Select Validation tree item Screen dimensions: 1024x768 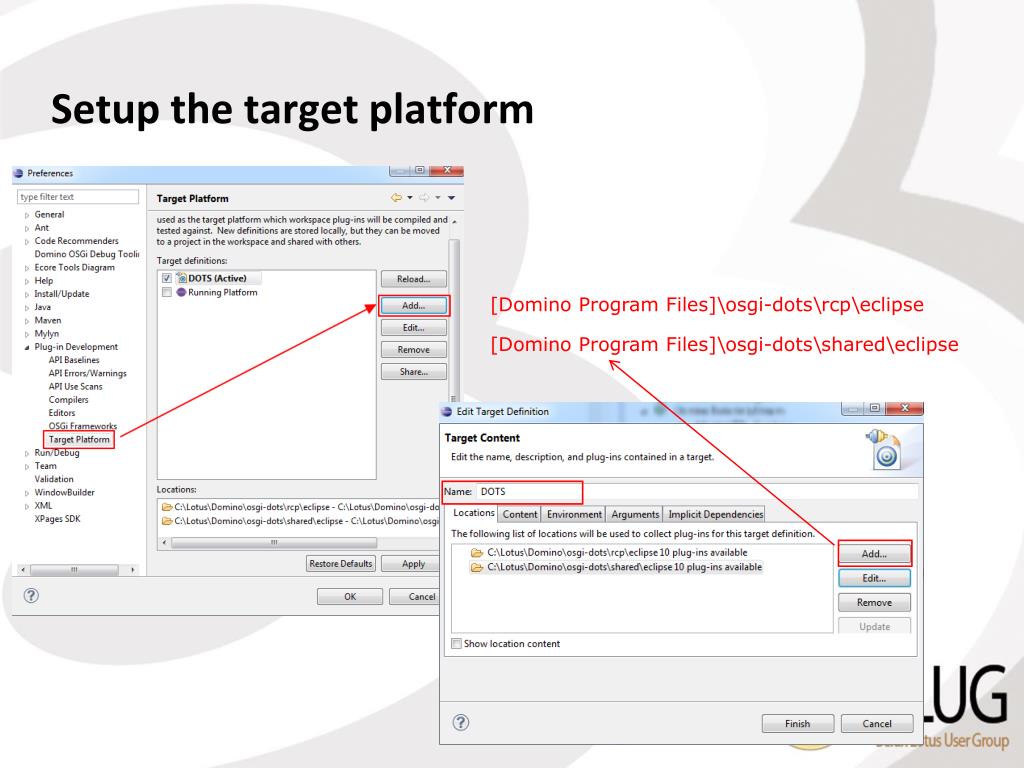(x=54, y=479)
